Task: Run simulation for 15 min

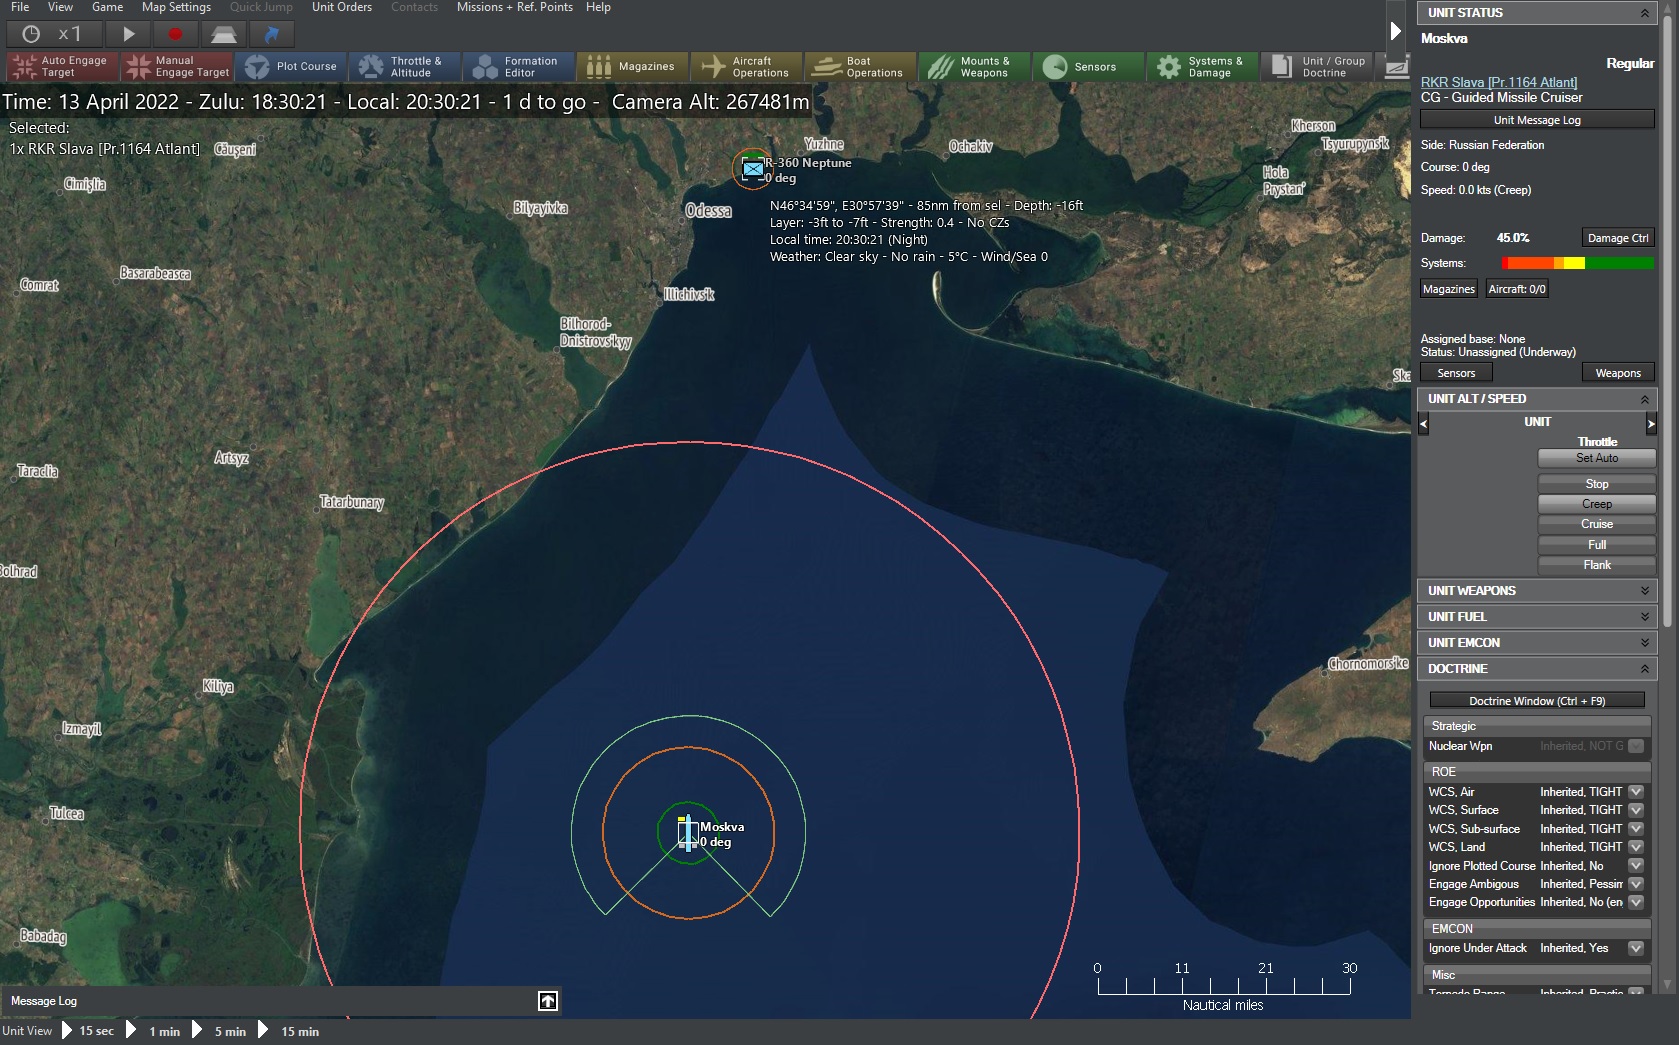Action: 289,1031
